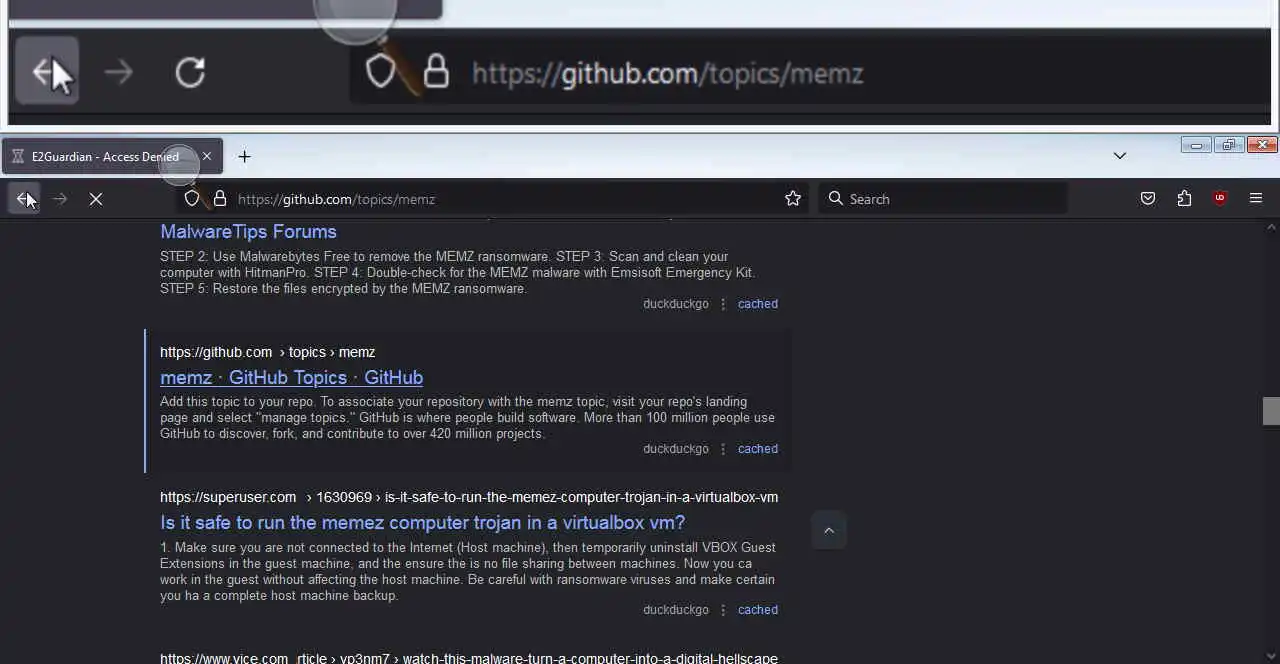Open the superuser memez trojan virtualbox link
Image resolution: width=1280 pixels, height=664 pixels.
[x=422, y=522]
